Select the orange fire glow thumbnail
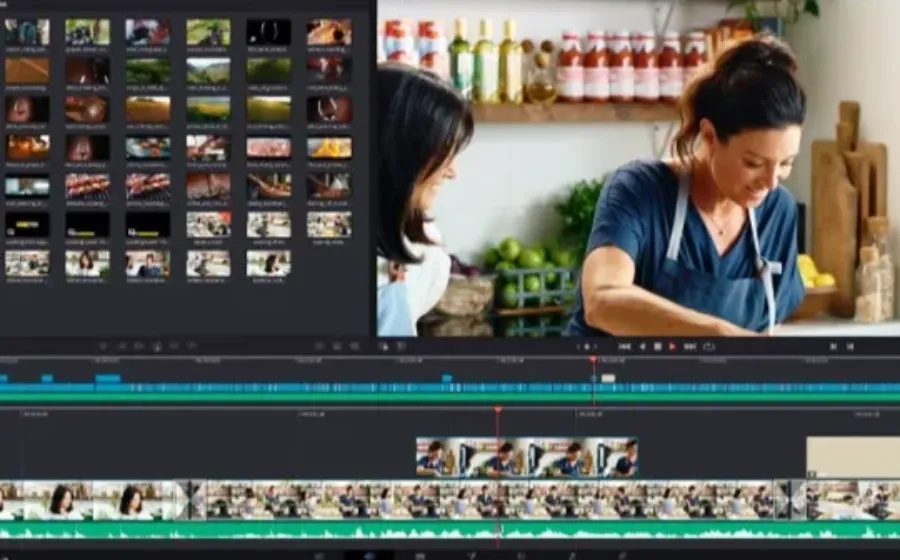 27,147
